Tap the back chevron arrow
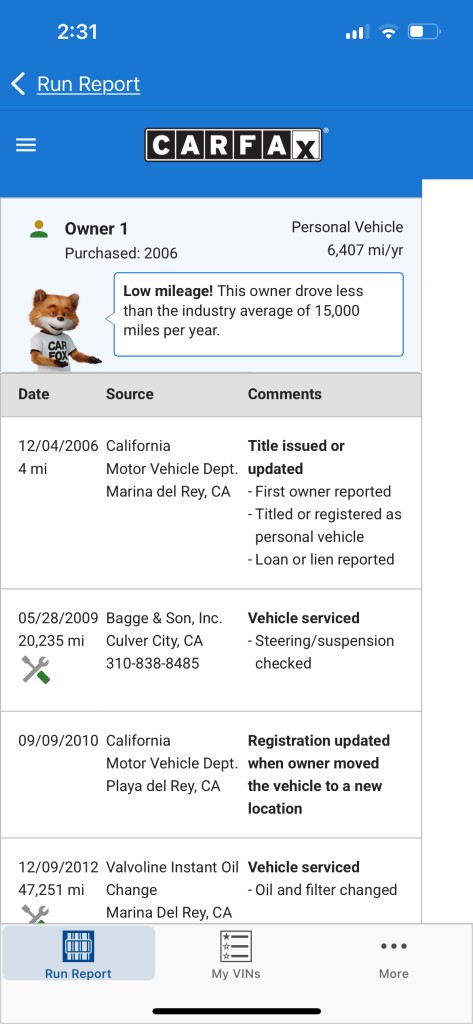Screen dimensions: 473x1024 (18, 84)
